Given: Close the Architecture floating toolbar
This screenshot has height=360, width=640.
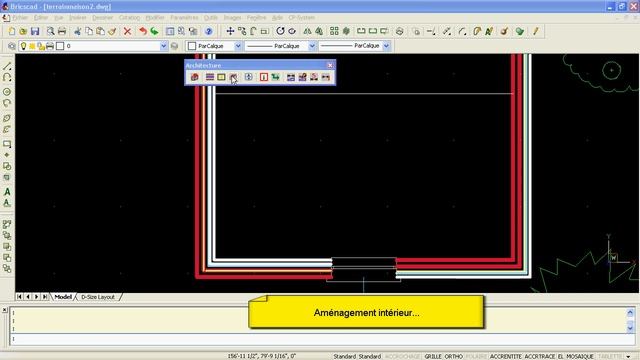Looking at the screenshot, I should pyautogui.click(x=330, y=65).
